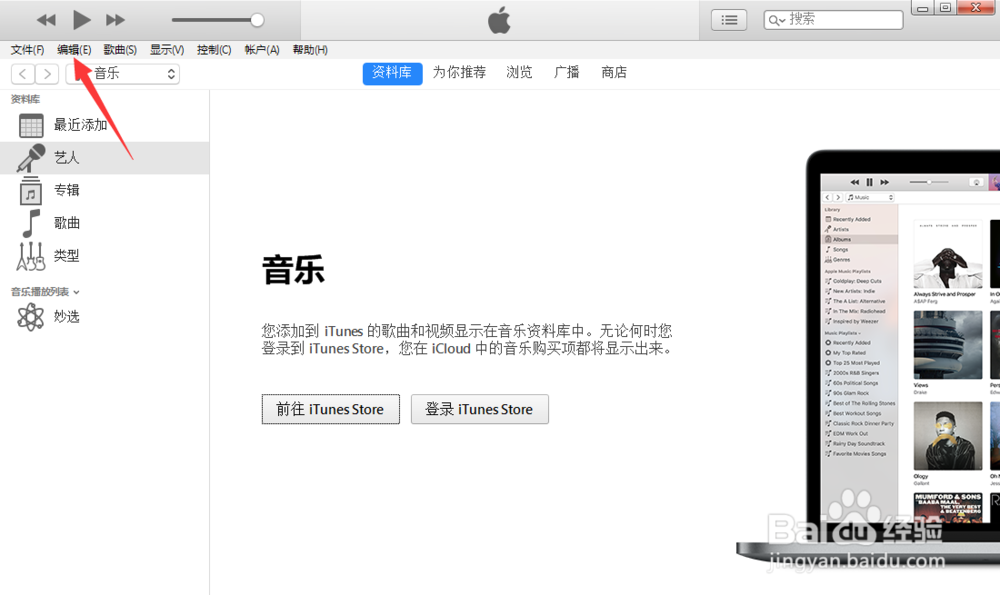Select 歌曲 in the sidebar
Viewport: 1000px width, 595px height.
pos(105,223)
